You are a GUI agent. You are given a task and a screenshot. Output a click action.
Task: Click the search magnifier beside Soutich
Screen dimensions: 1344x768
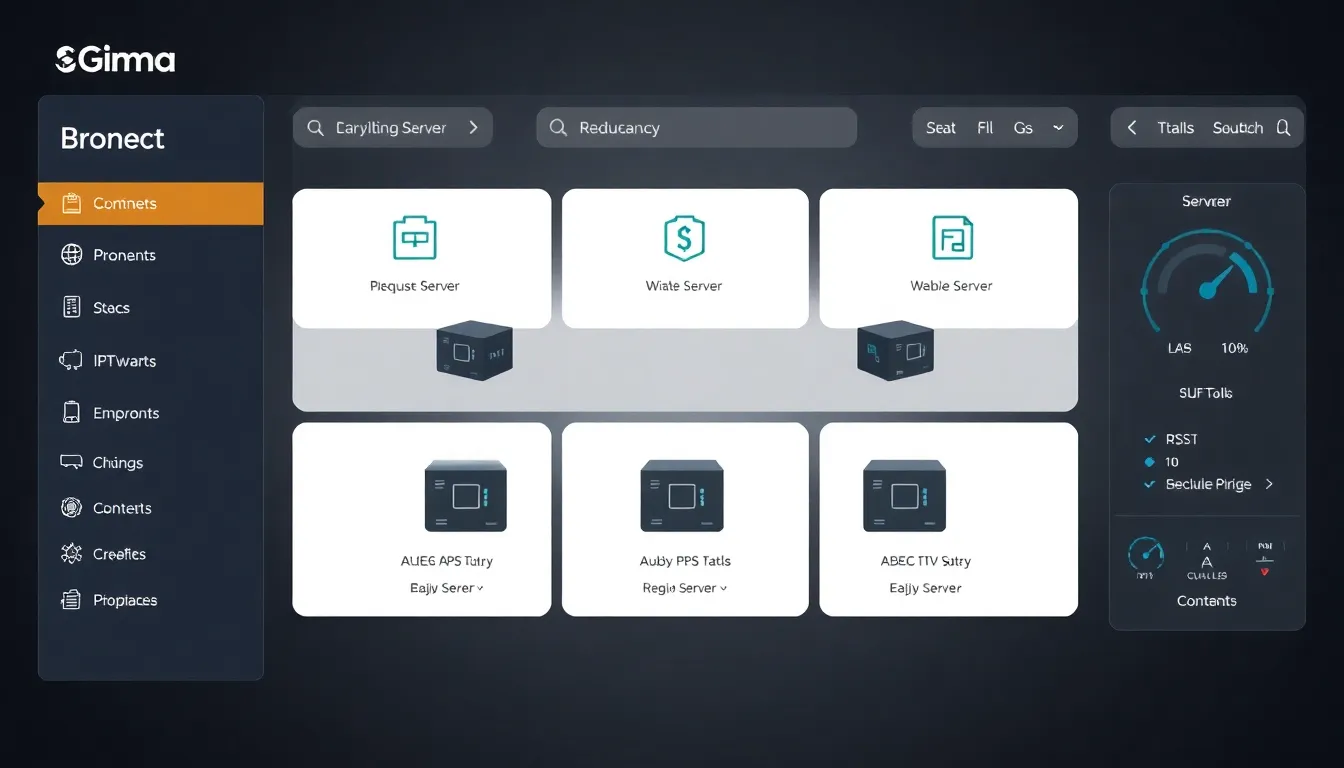[x=1283, y=128]
